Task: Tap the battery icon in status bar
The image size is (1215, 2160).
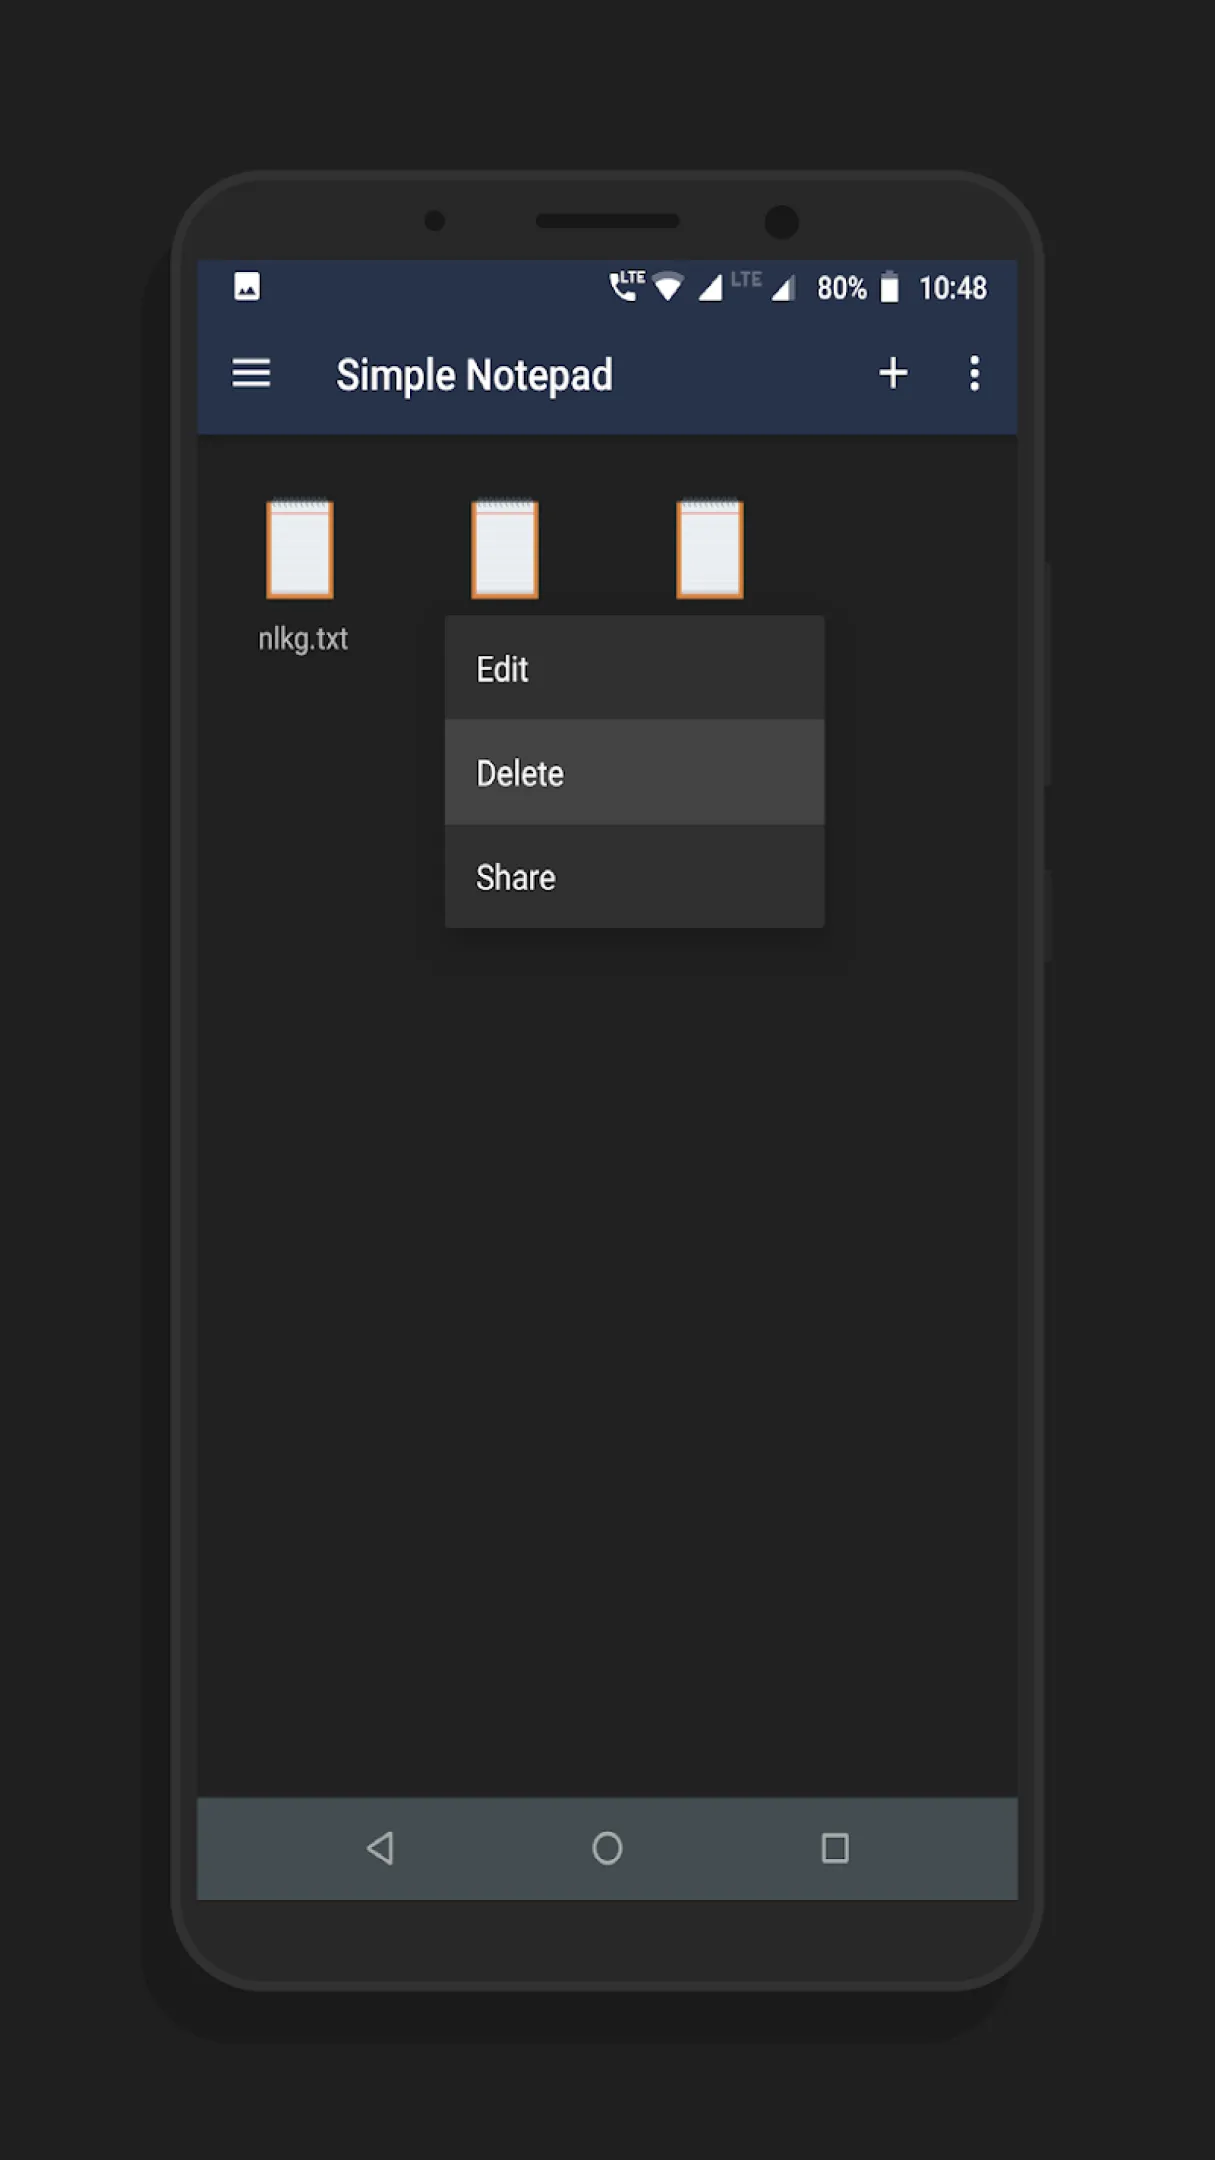Action: point(889,287)
